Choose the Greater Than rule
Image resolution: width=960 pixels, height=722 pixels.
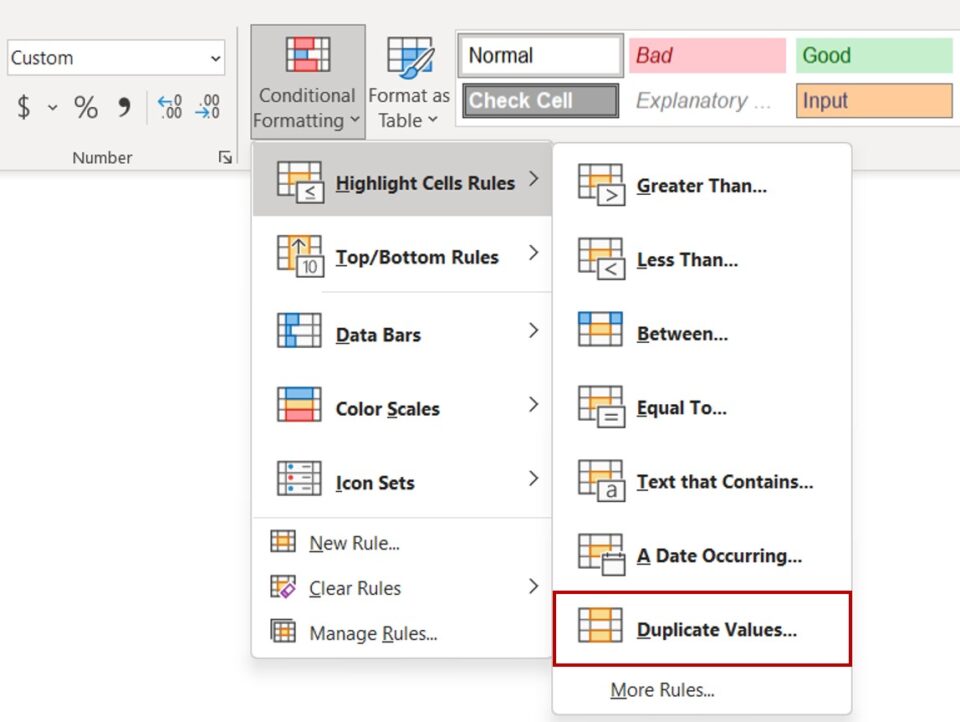(702, 185)
